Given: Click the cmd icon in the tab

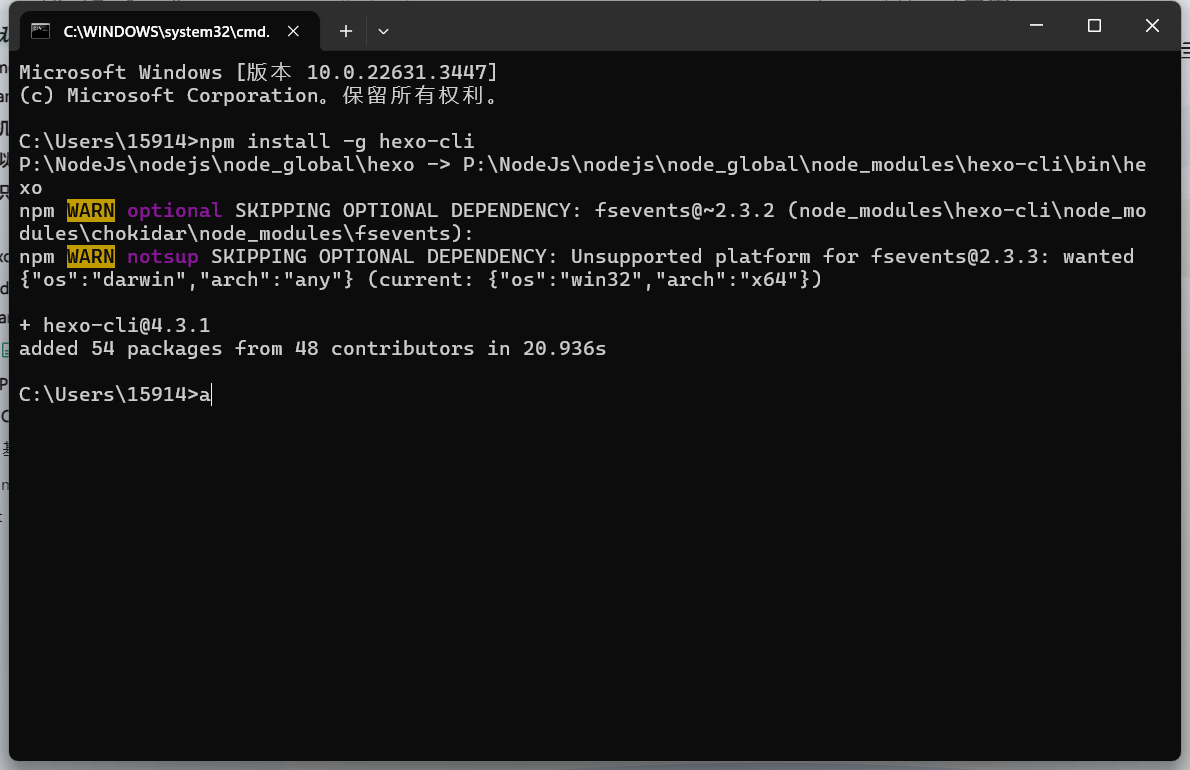Looking at the screenshot, I should click(x=40, y=31).
